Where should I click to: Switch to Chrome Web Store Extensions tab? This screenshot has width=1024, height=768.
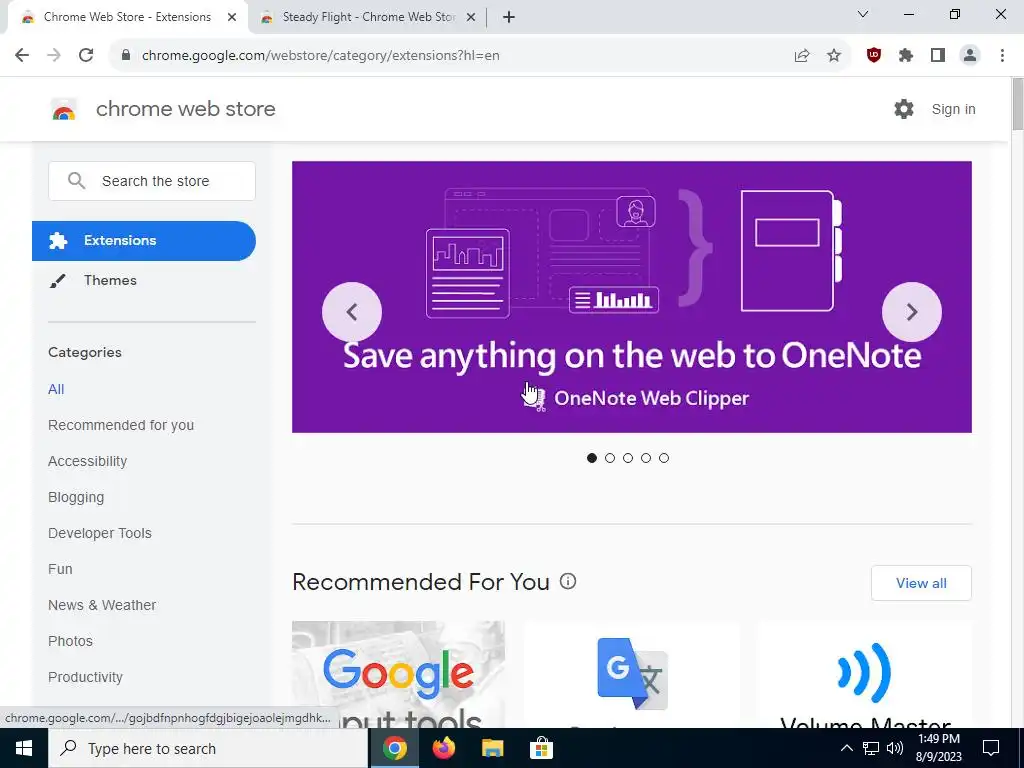(127, 18)
